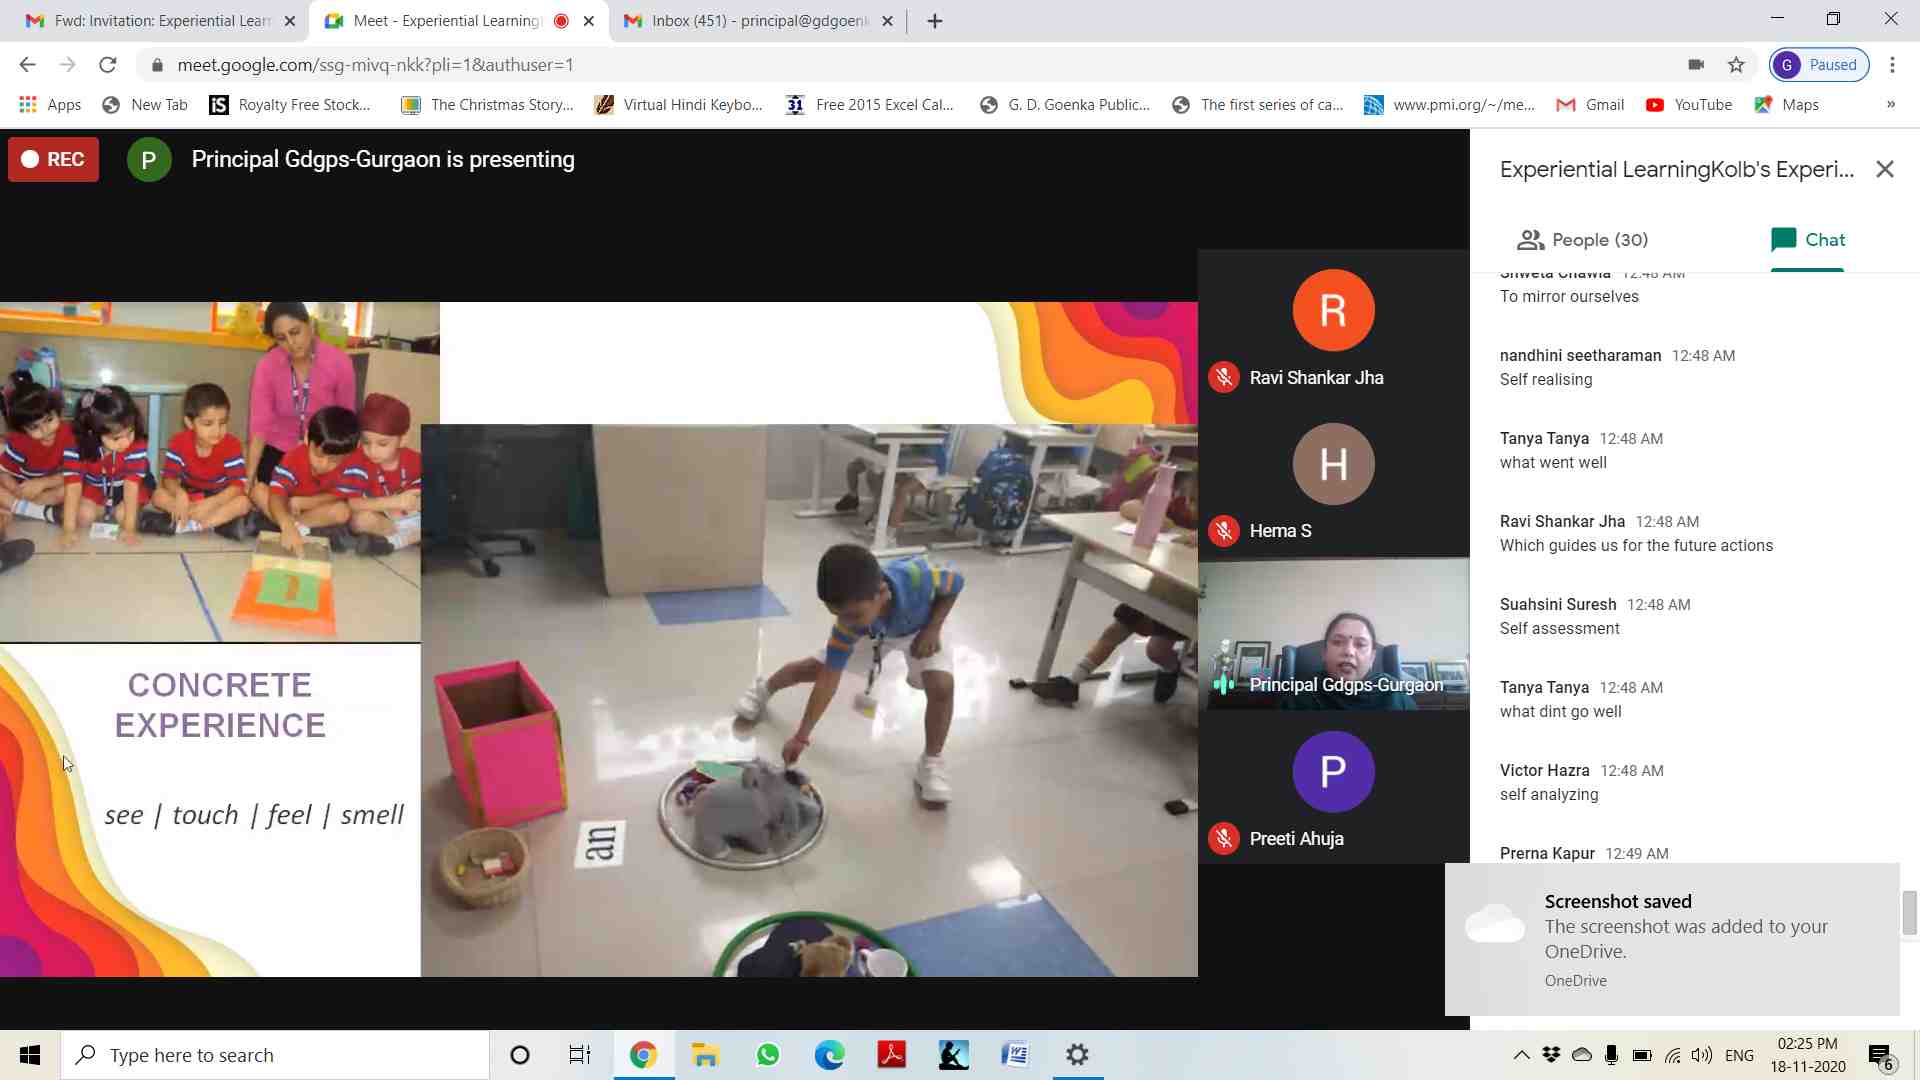Open the Free 2015 Excel Calendar bookmark
Viewport: 1920px width, 1080px height.
tap(870, 105)
